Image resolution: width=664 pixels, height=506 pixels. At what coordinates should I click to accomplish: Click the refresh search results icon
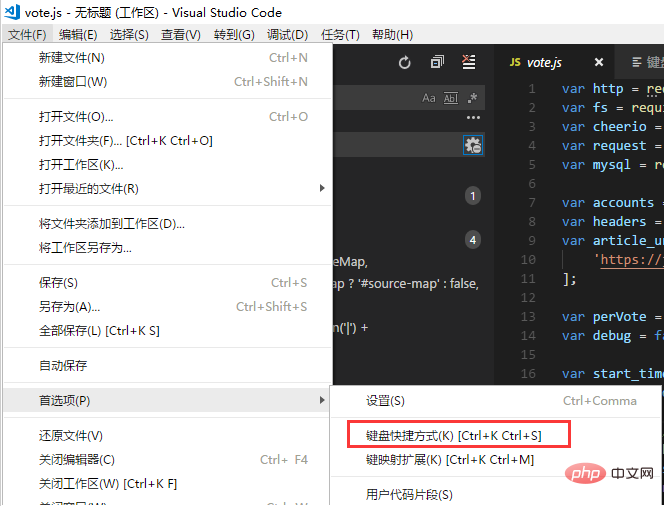pyautogui.click(x=404, y=63)
